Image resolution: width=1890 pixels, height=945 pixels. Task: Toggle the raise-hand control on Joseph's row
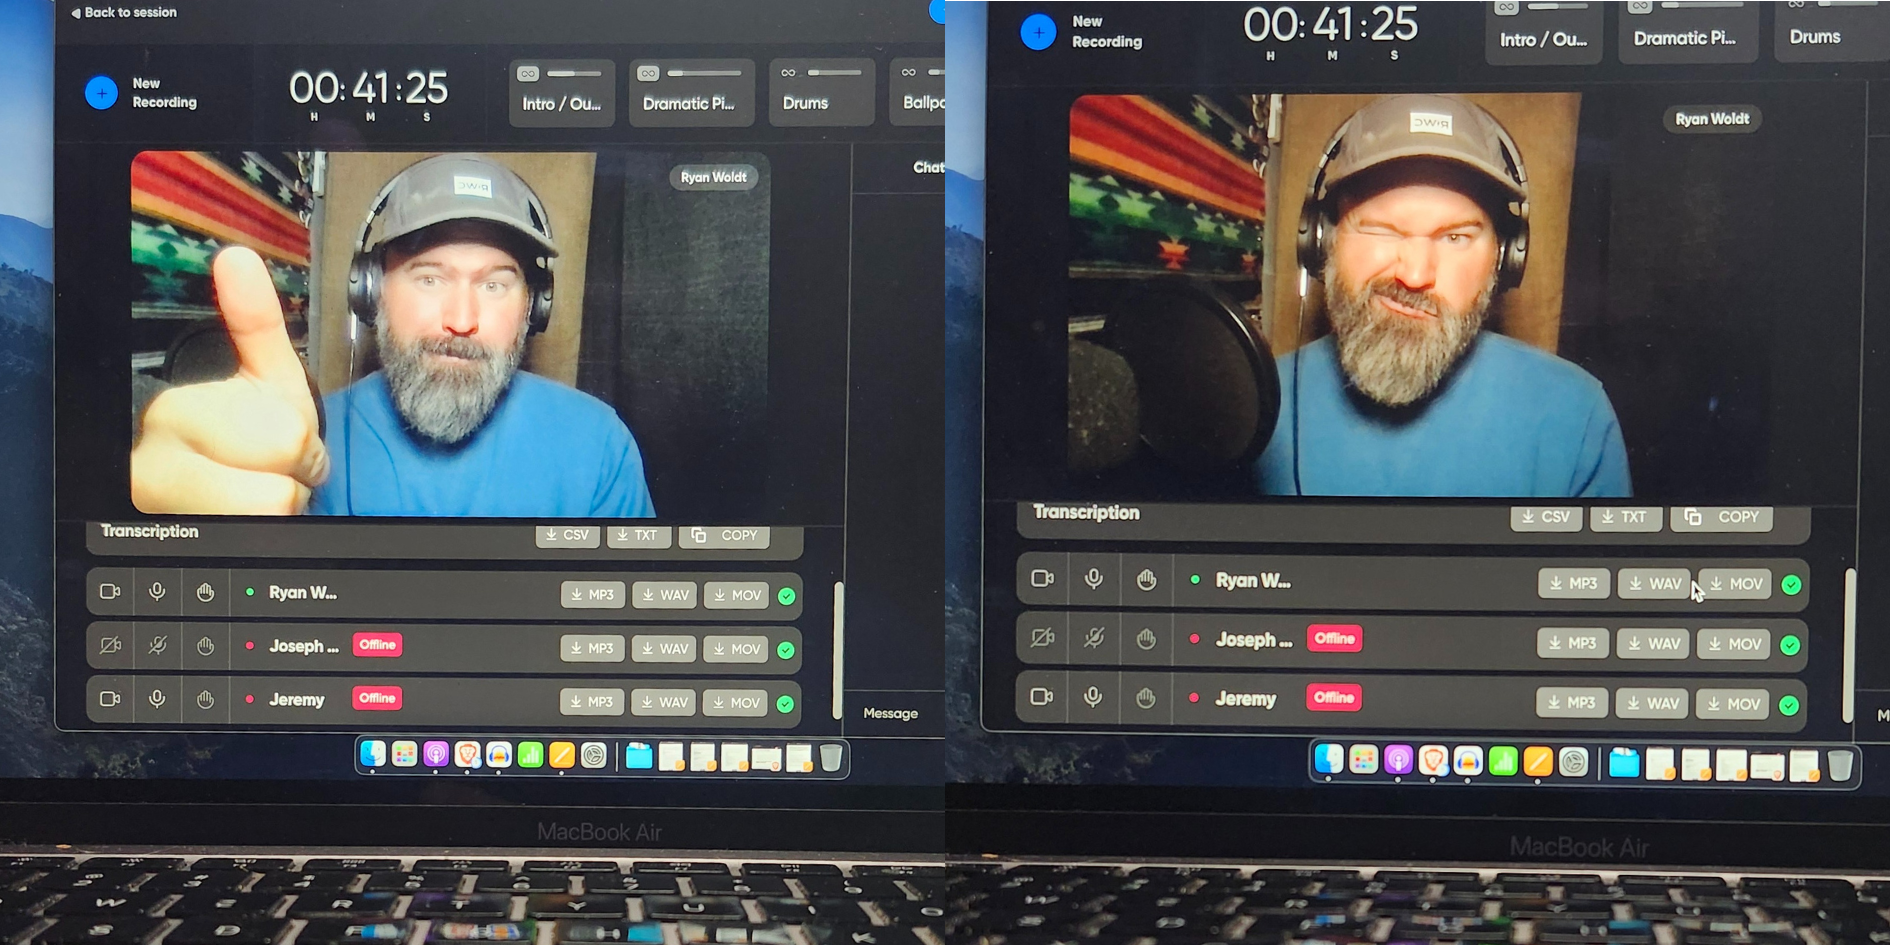point(205,645)
